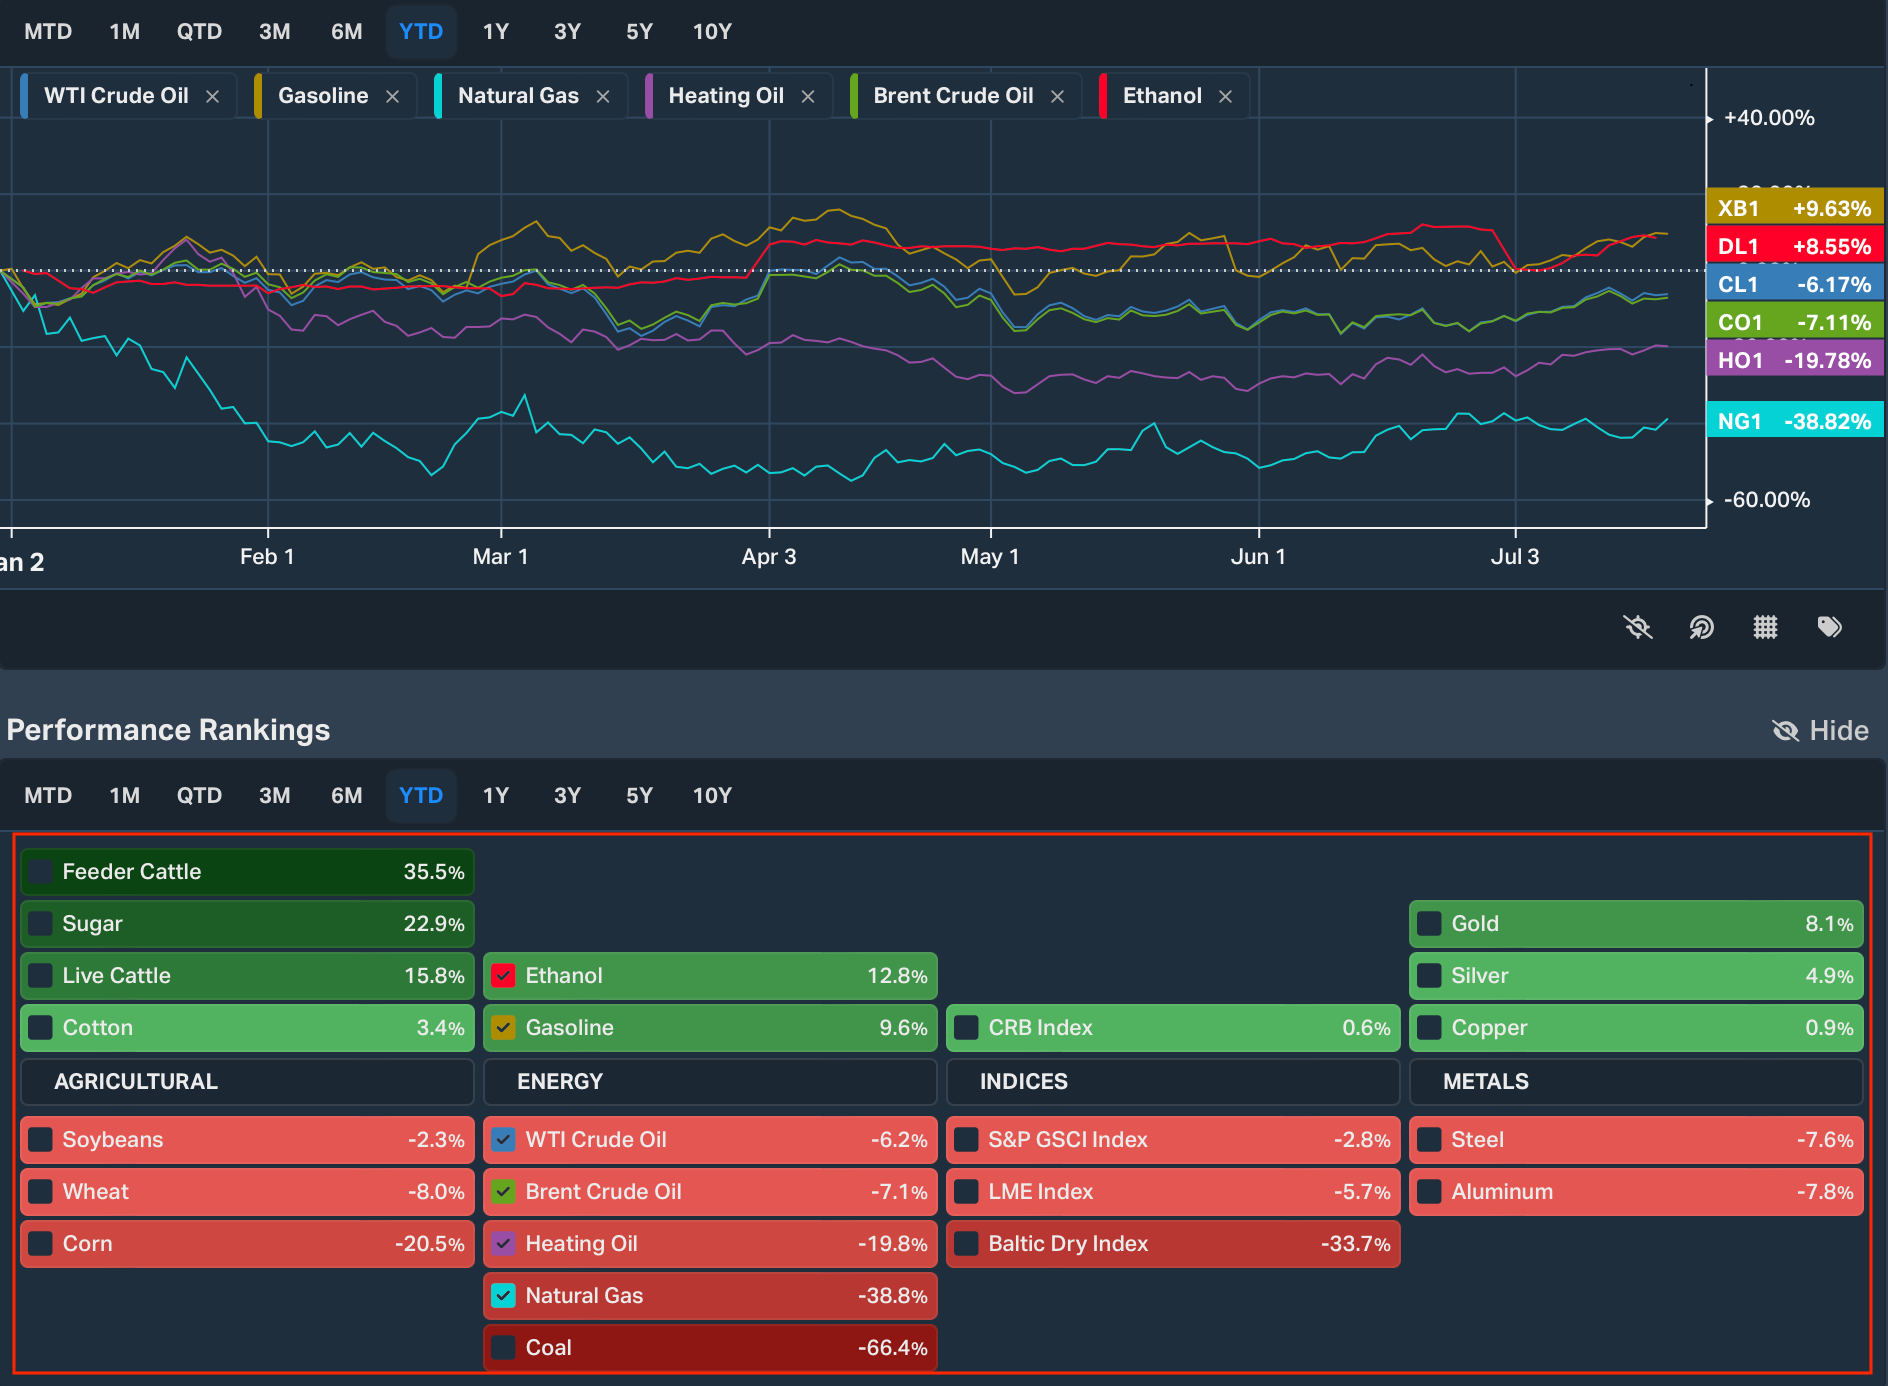Check the Soybeans checkbox
Viewport: 1888px width, 1386px height.
pyautogui.click(x=40, y=1140)
